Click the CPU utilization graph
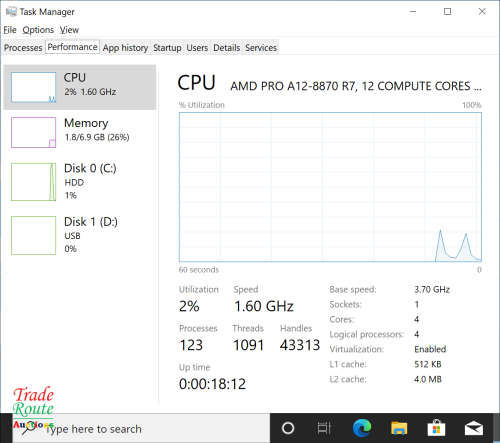This screenshot has height=443, width=500. [330, 187]
